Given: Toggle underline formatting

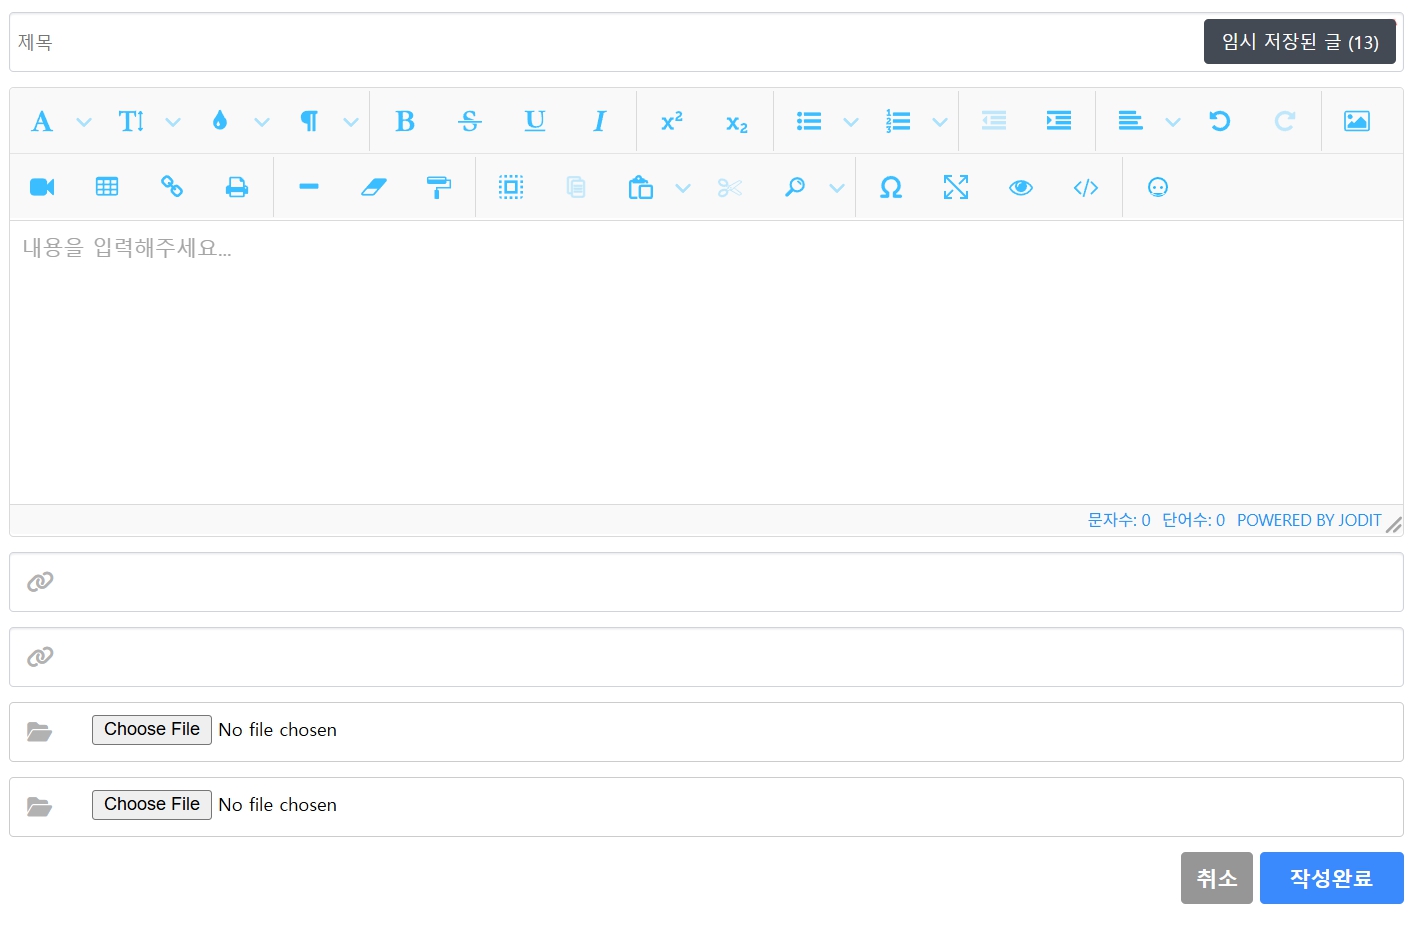Looking at the screenshot, I should (x=535, y=121).
